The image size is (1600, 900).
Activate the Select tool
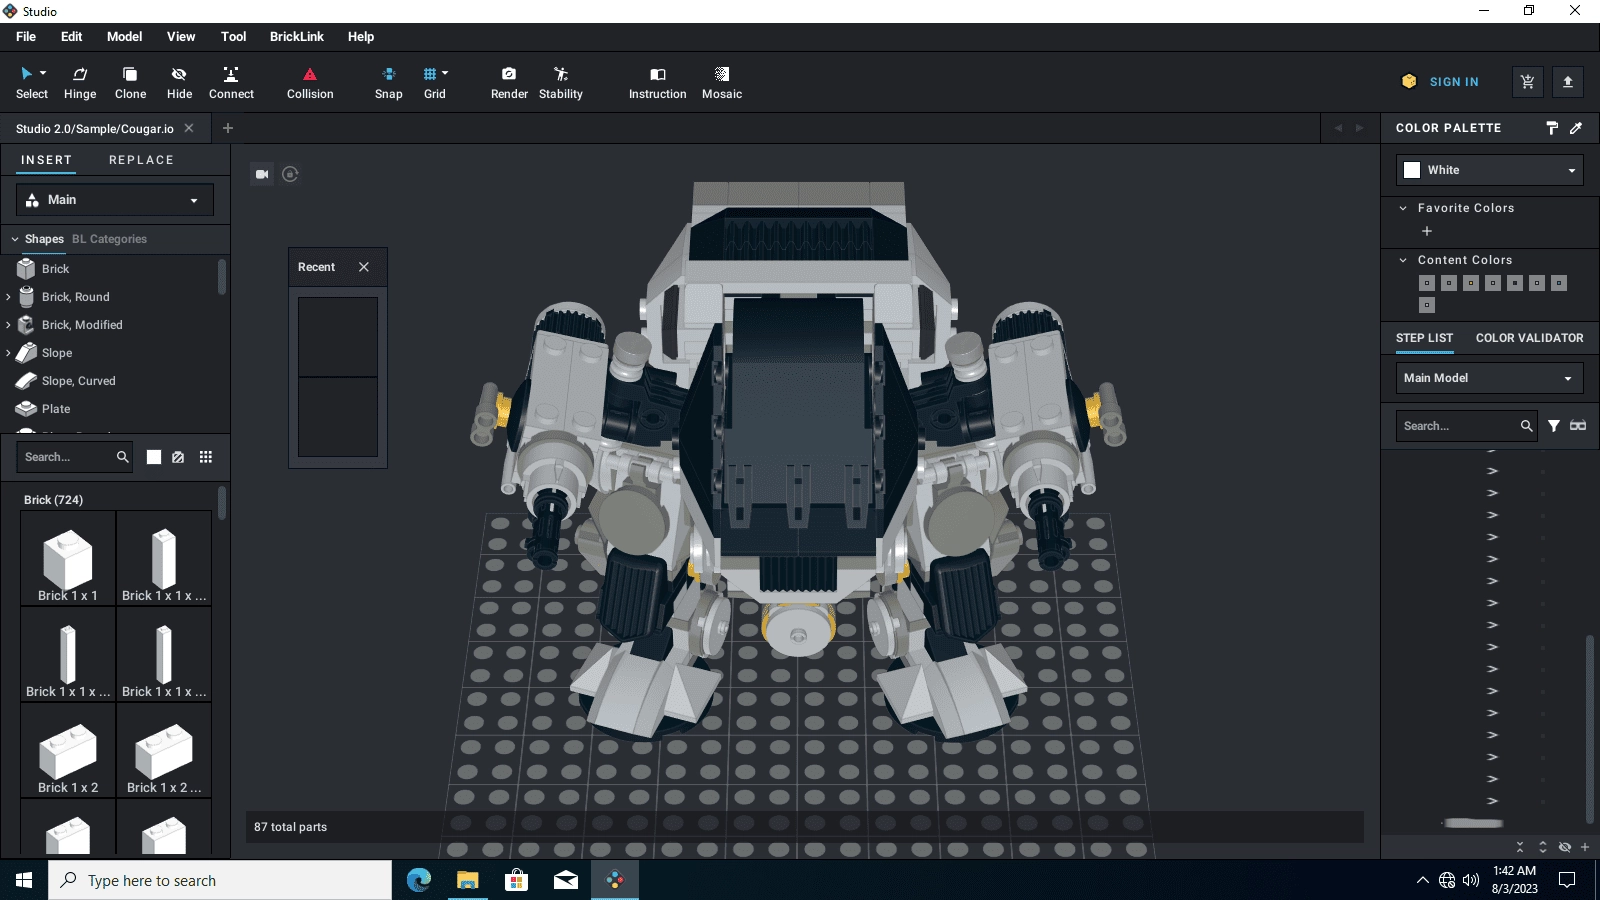coord(31,83)
